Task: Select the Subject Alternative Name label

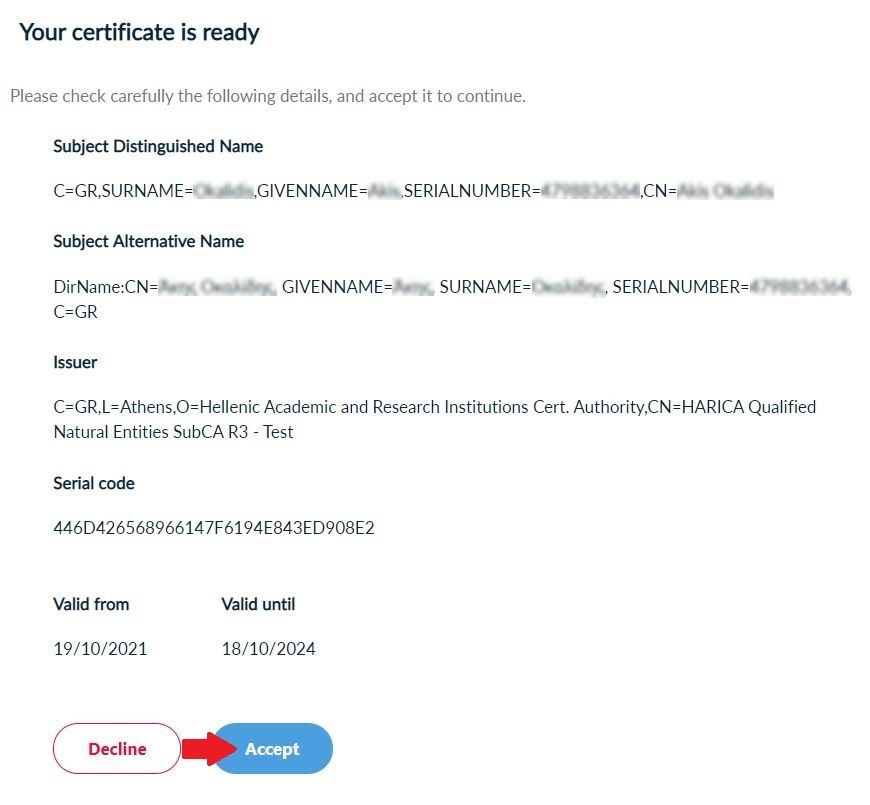Action: tap(148, 241)
